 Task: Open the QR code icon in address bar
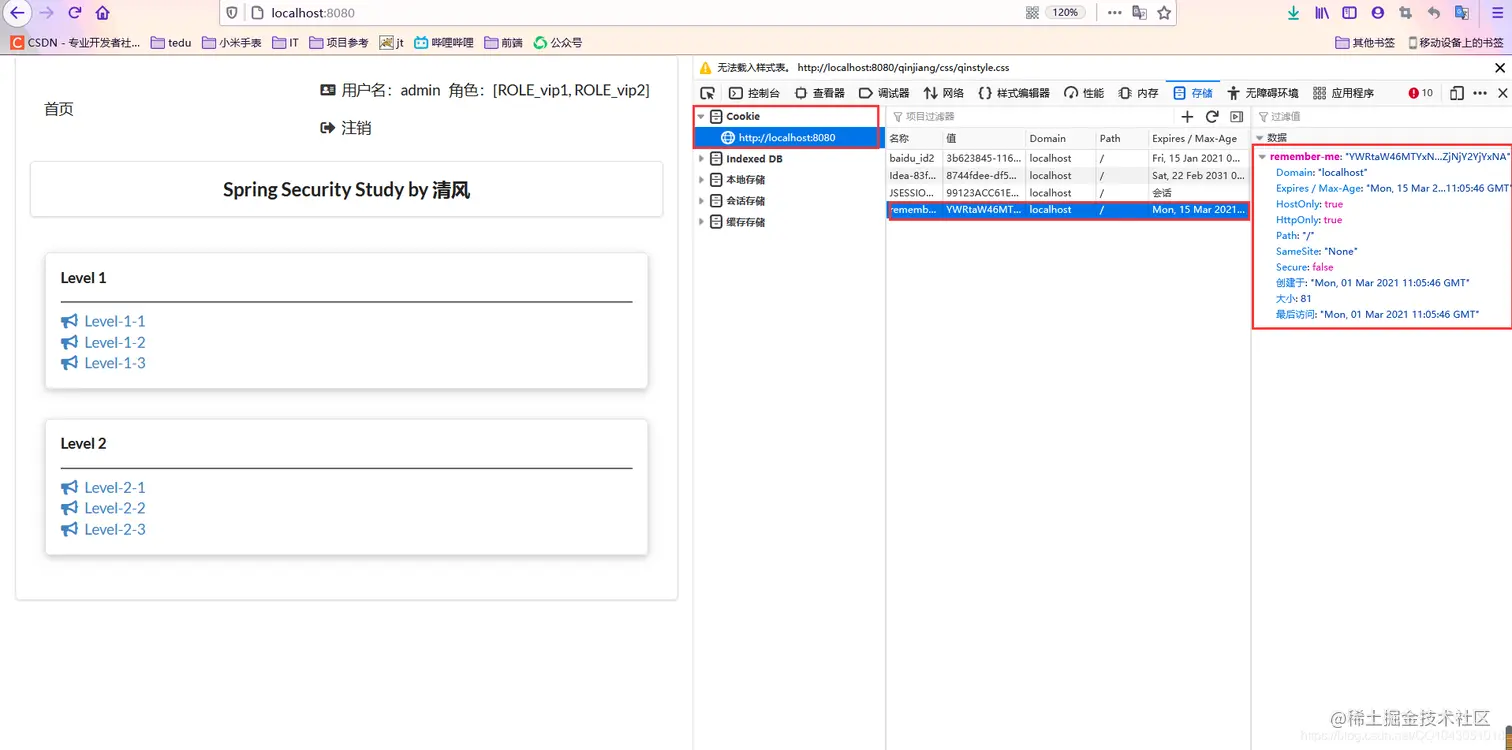(x=1032, y=13)
